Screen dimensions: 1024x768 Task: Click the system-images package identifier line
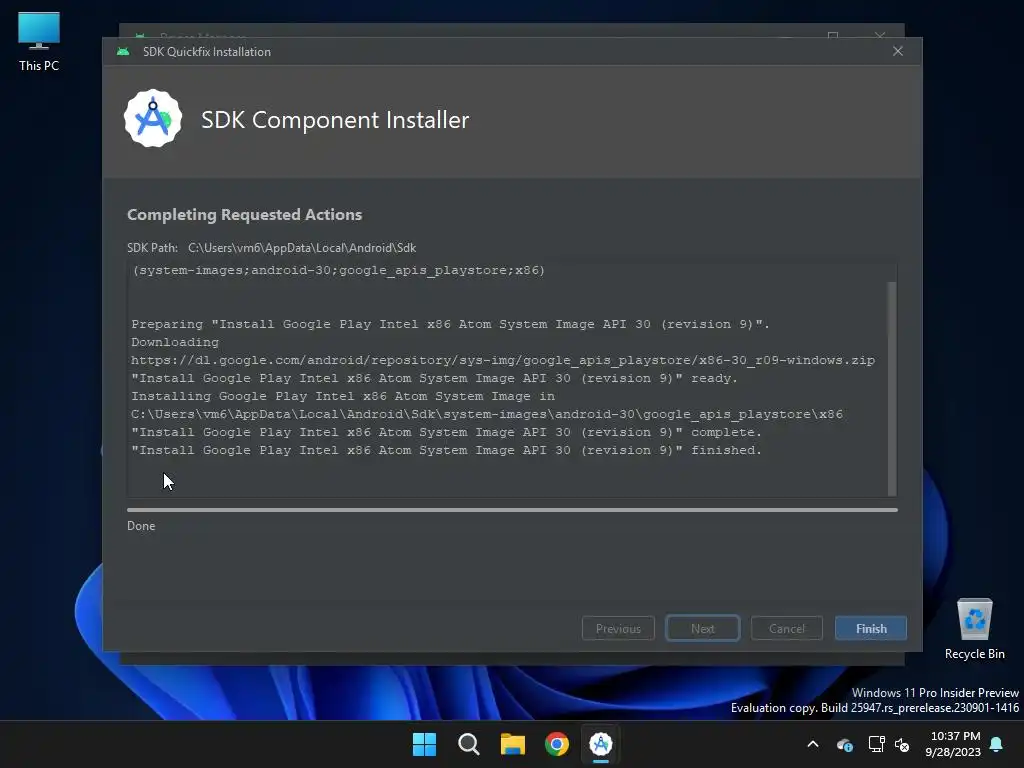pos(338,270)
